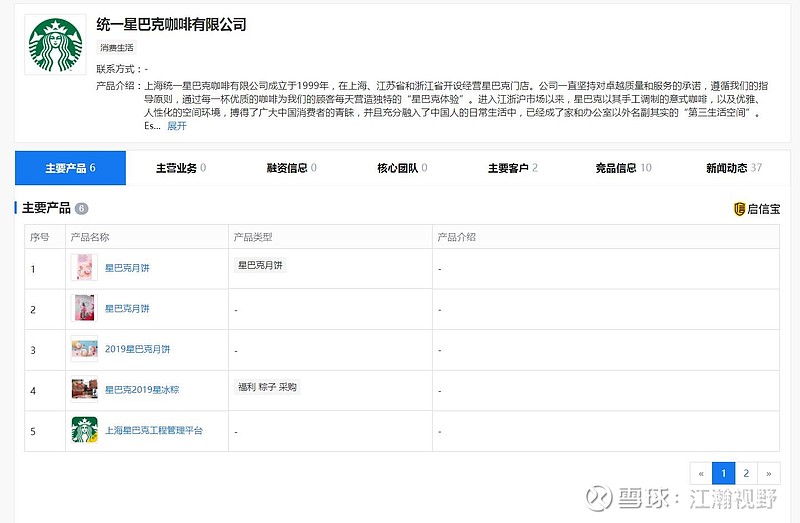The height and width of the screenshot is (523, 800).
Task: Open the 星巴克2019星冰粽 link
Action: point(142,390)
